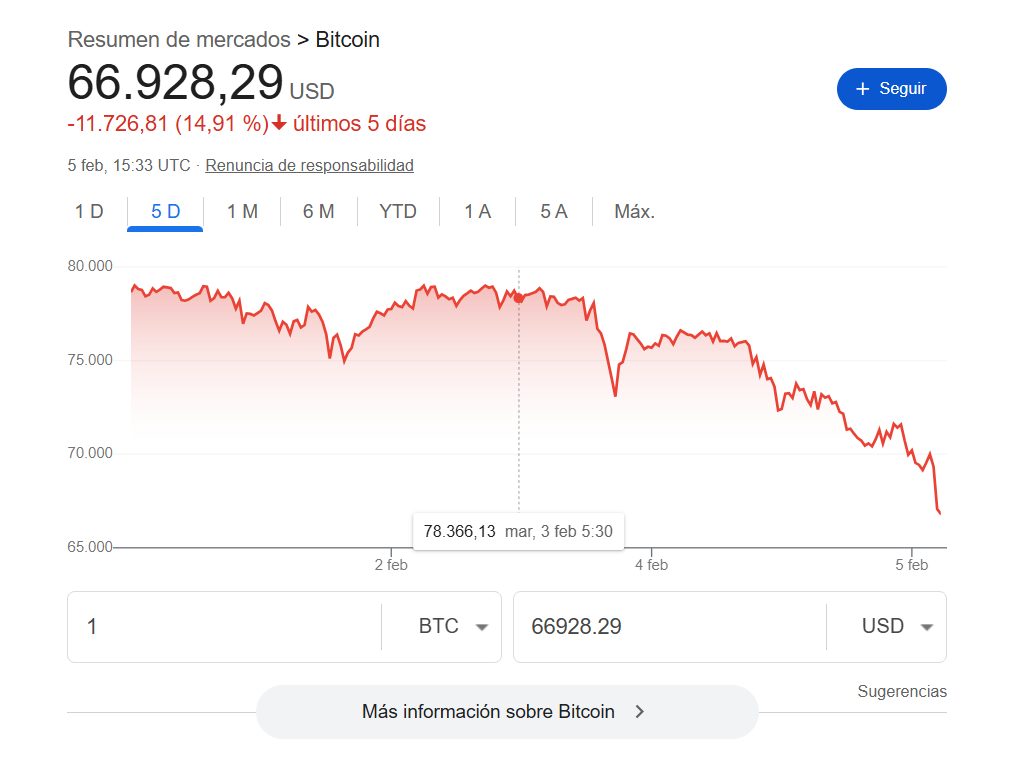Screen dimensions: 1029x777
Task: Click the Sugerencias feedback link
Action: 901,692
